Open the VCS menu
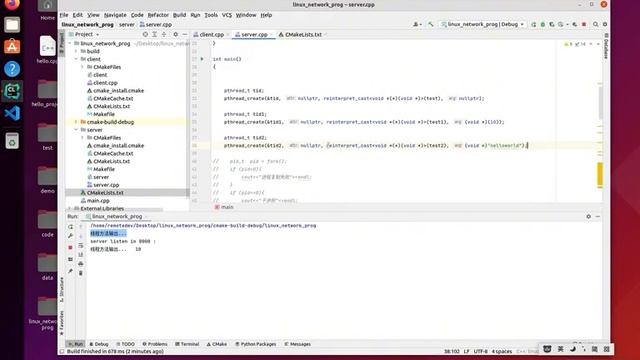Viewport: 640px width, 360px height. pos(227,15)
